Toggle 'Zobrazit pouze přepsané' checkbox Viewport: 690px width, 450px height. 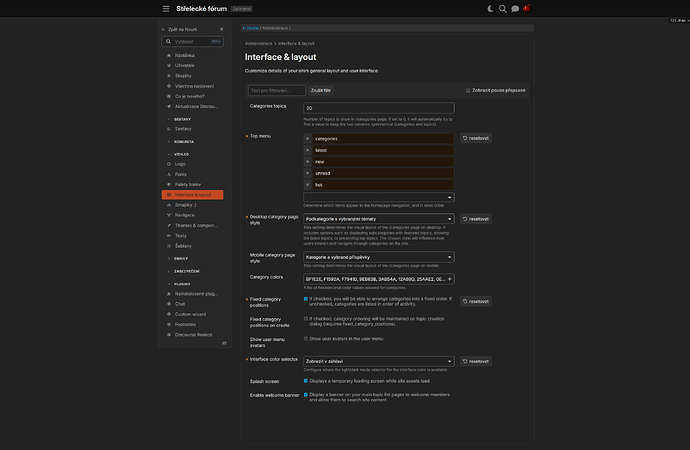coord(468,91)
